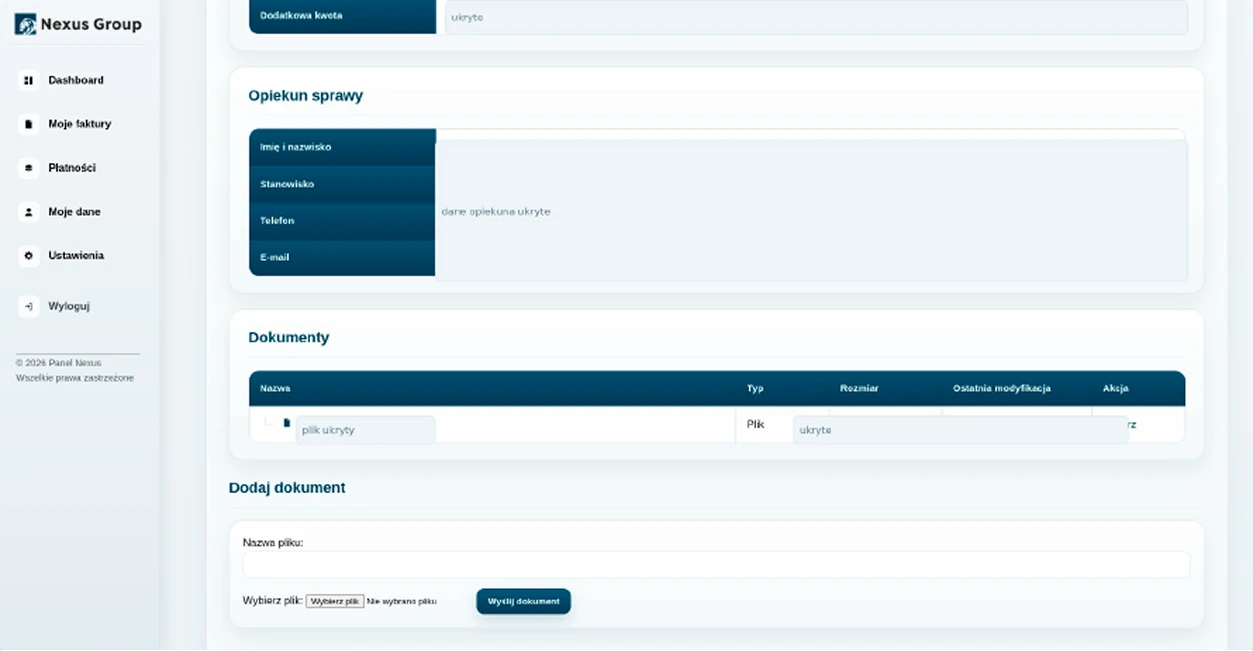Sort documents by the Nazwa column header

click(275, 388)
